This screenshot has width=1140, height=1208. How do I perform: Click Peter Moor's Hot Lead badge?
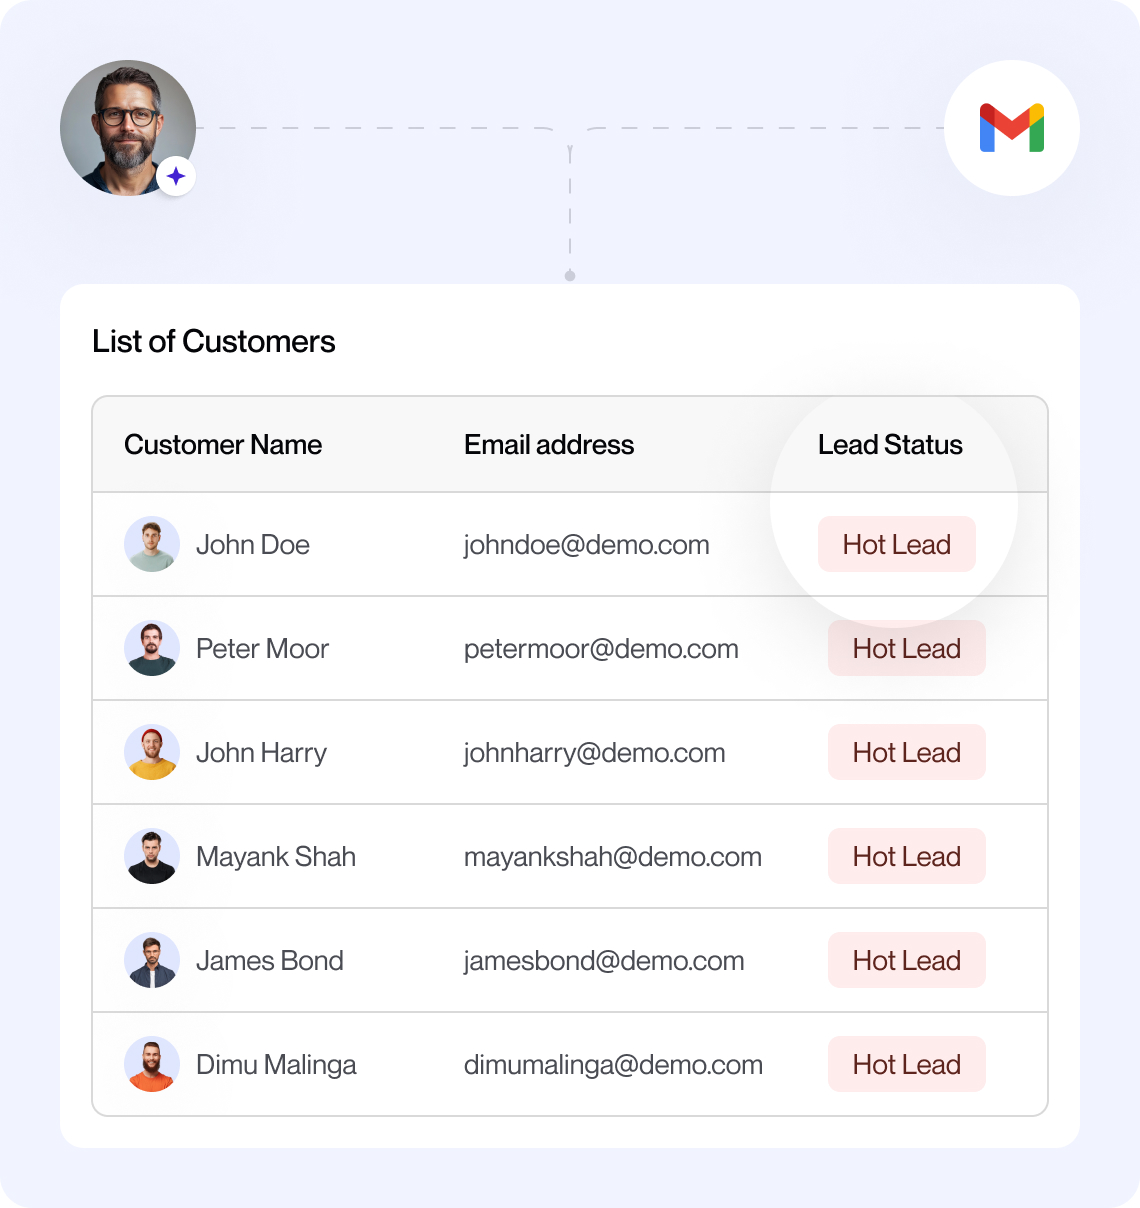tap(907, 648)
